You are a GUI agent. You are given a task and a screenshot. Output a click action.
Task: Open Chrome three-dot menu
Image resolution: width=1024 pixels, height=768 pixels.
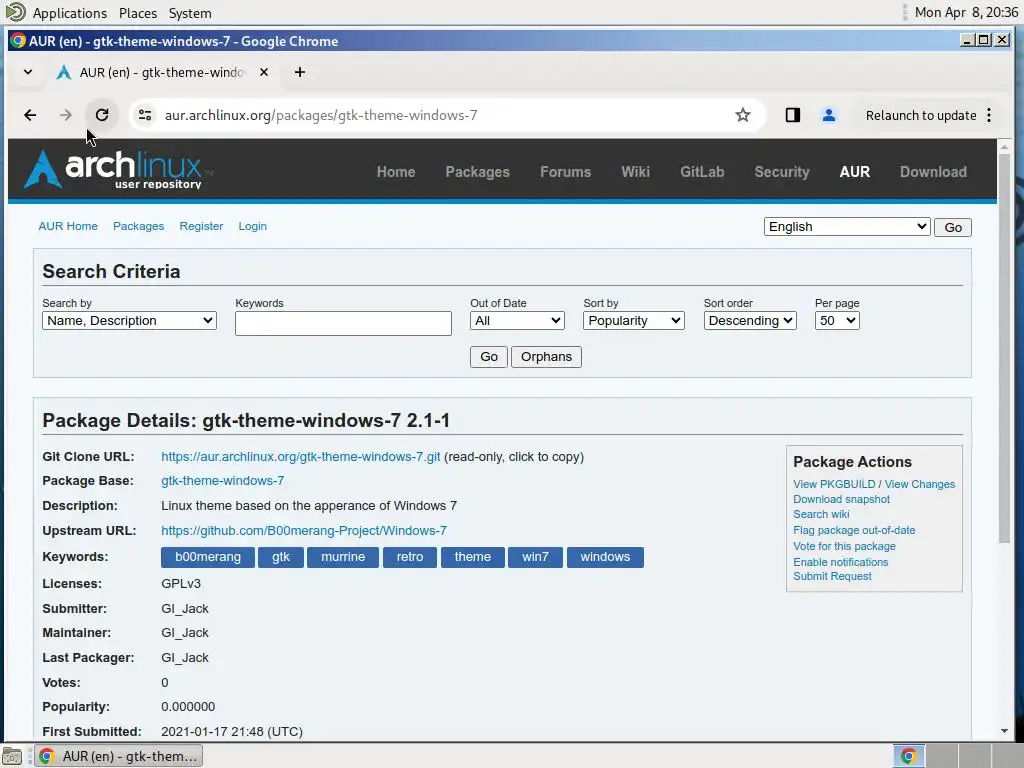click(x=989, y=116)
